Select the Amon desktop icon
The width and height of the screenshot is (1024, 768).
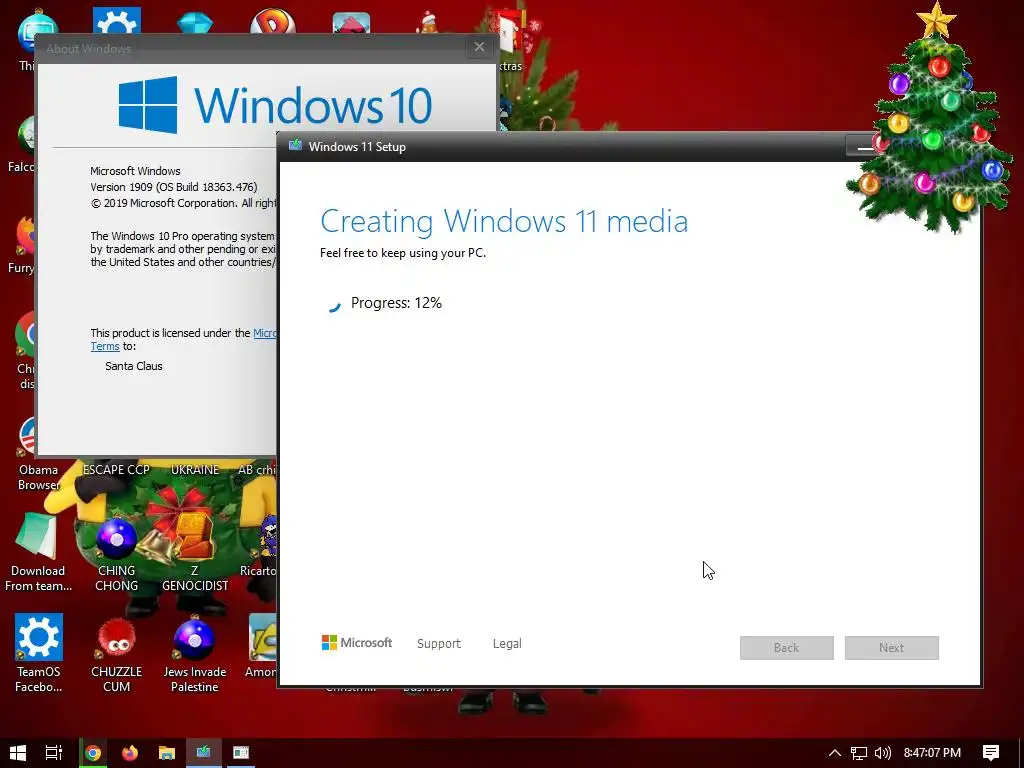tap(261, 647)
